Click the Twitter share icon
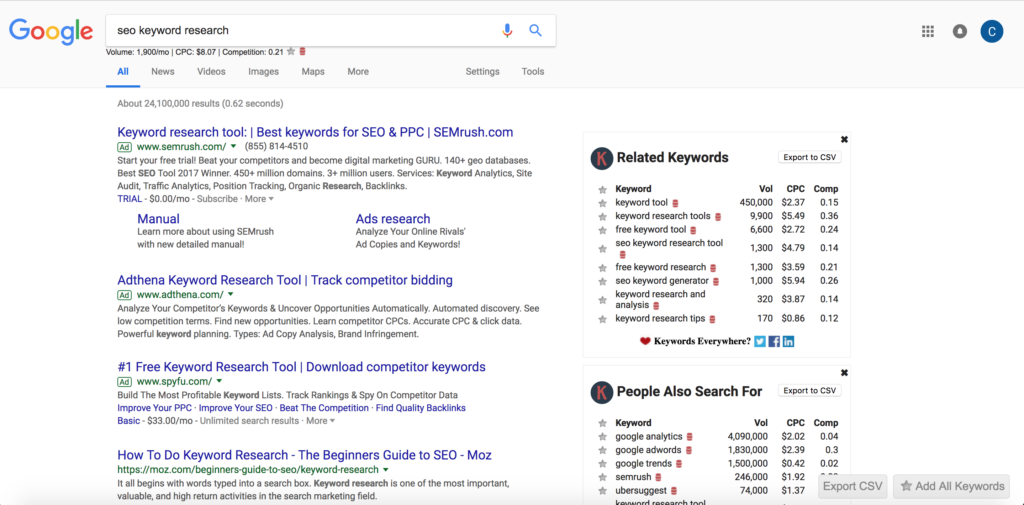The width and height of the screenshot is (1024, 505). point(760,341)
